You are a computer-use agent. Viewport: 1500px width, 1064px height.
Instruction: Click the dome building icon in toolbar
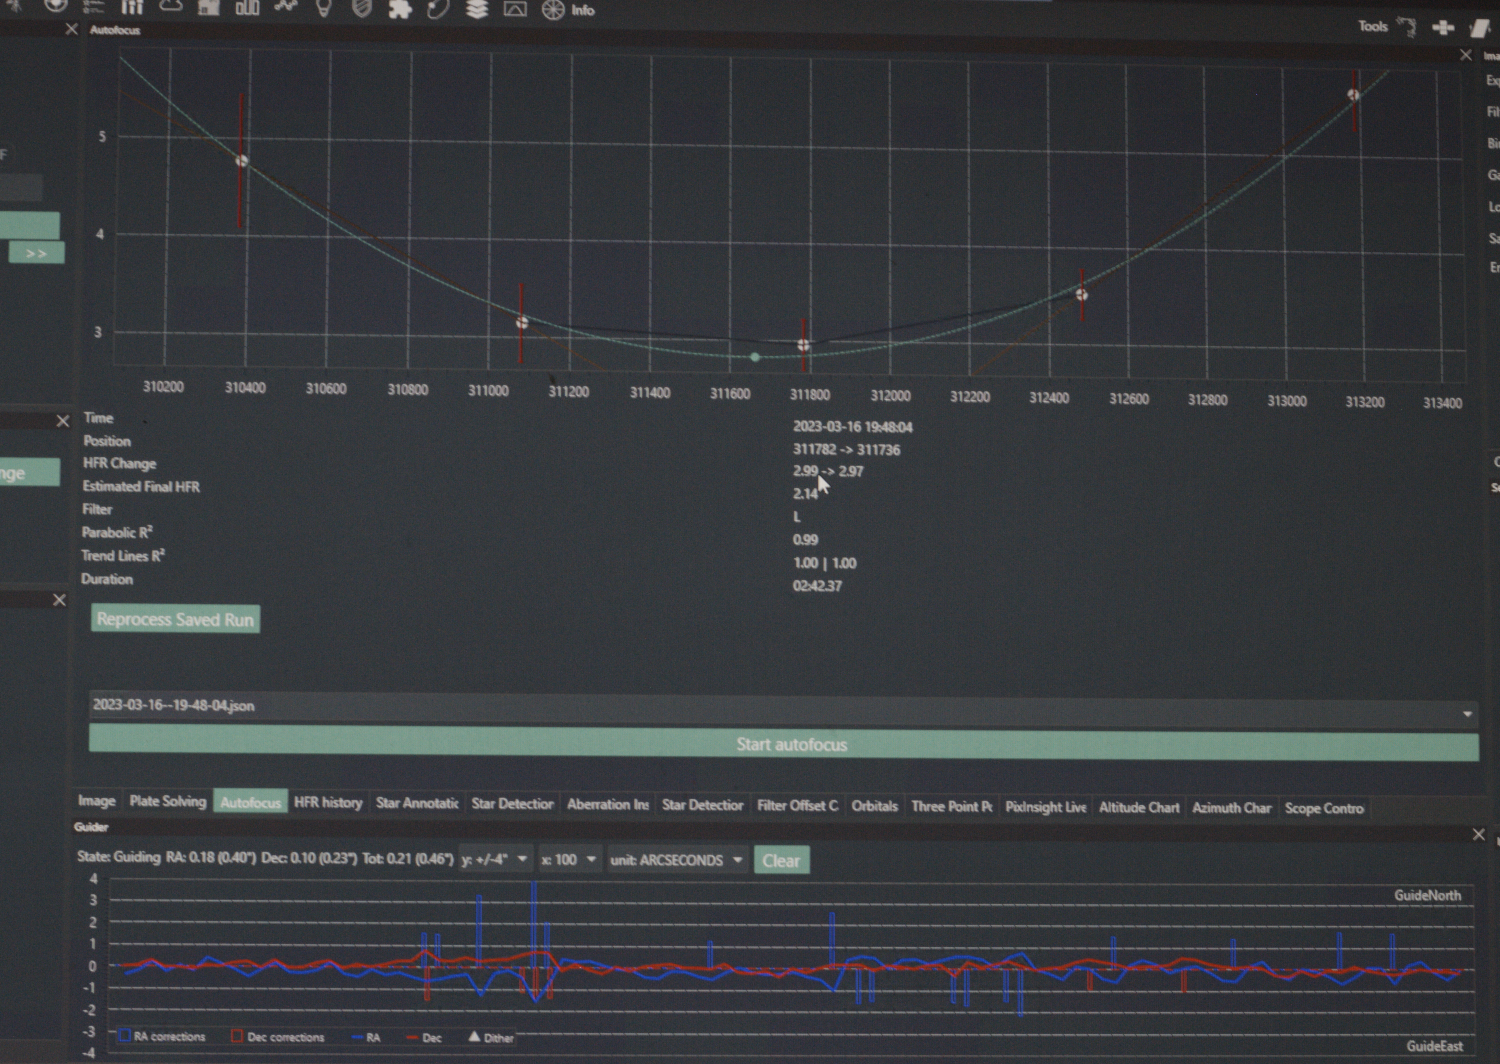click(x=208, y=7)
